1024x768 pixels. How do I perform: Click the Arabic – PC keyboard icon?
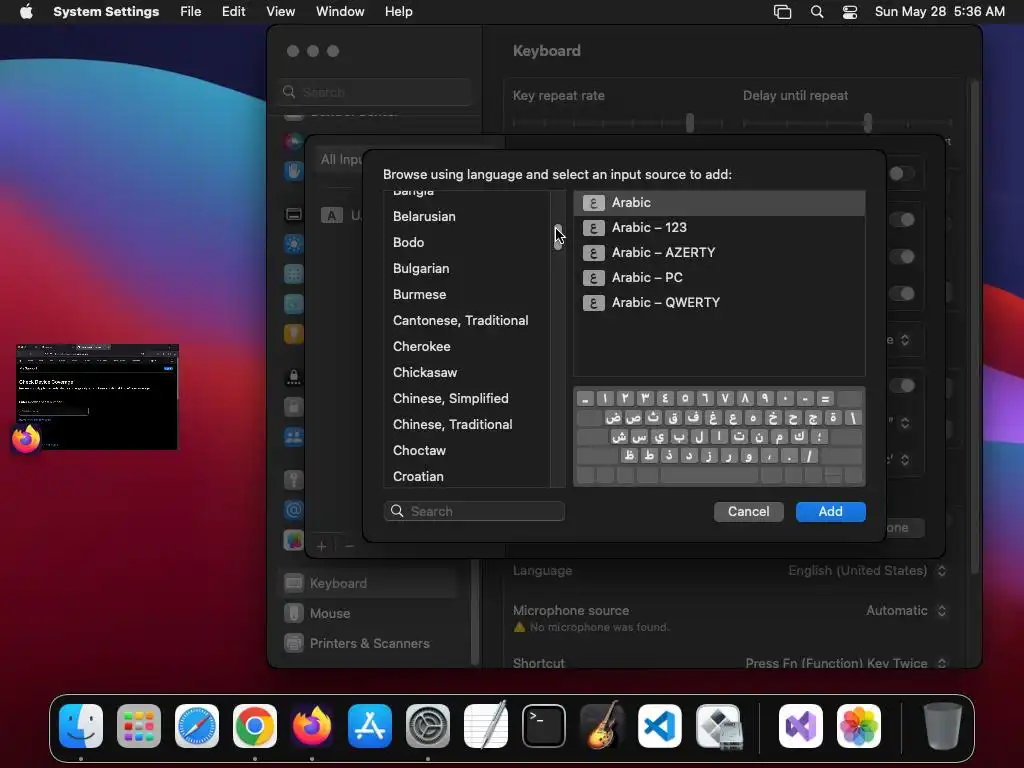coord(593,278)
